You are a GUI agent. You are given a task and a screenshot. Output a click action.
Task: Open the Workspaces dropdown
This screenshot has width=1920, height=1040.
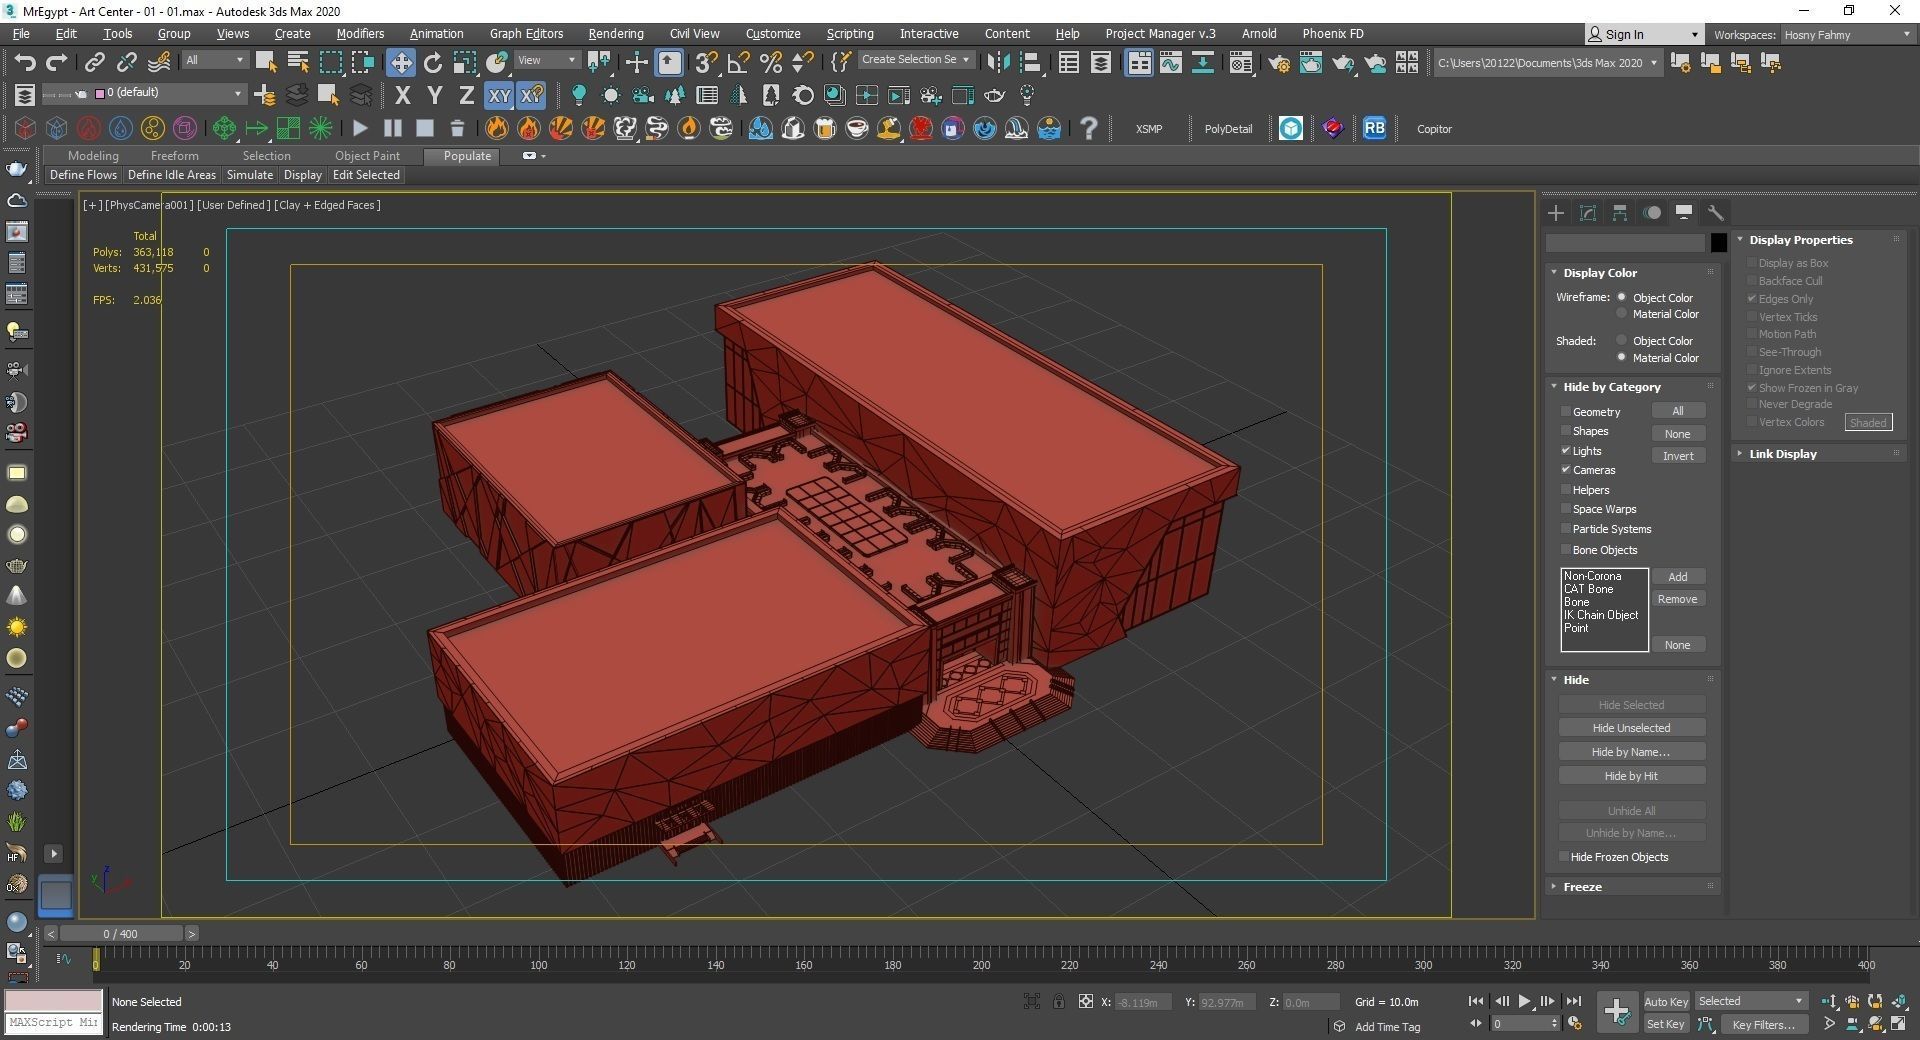click(x=1846, y=34)
